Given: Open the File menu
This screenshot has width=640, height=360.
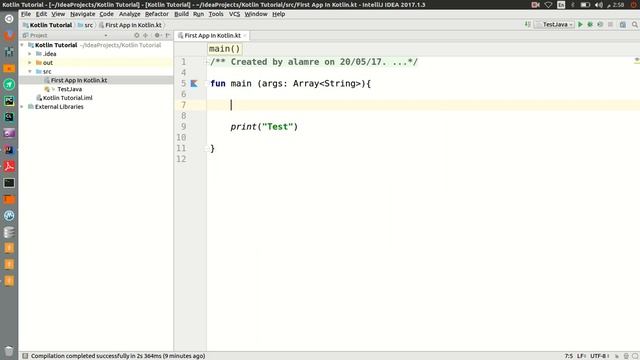Looking at the screenshot, I should click(x=26, y=14).
